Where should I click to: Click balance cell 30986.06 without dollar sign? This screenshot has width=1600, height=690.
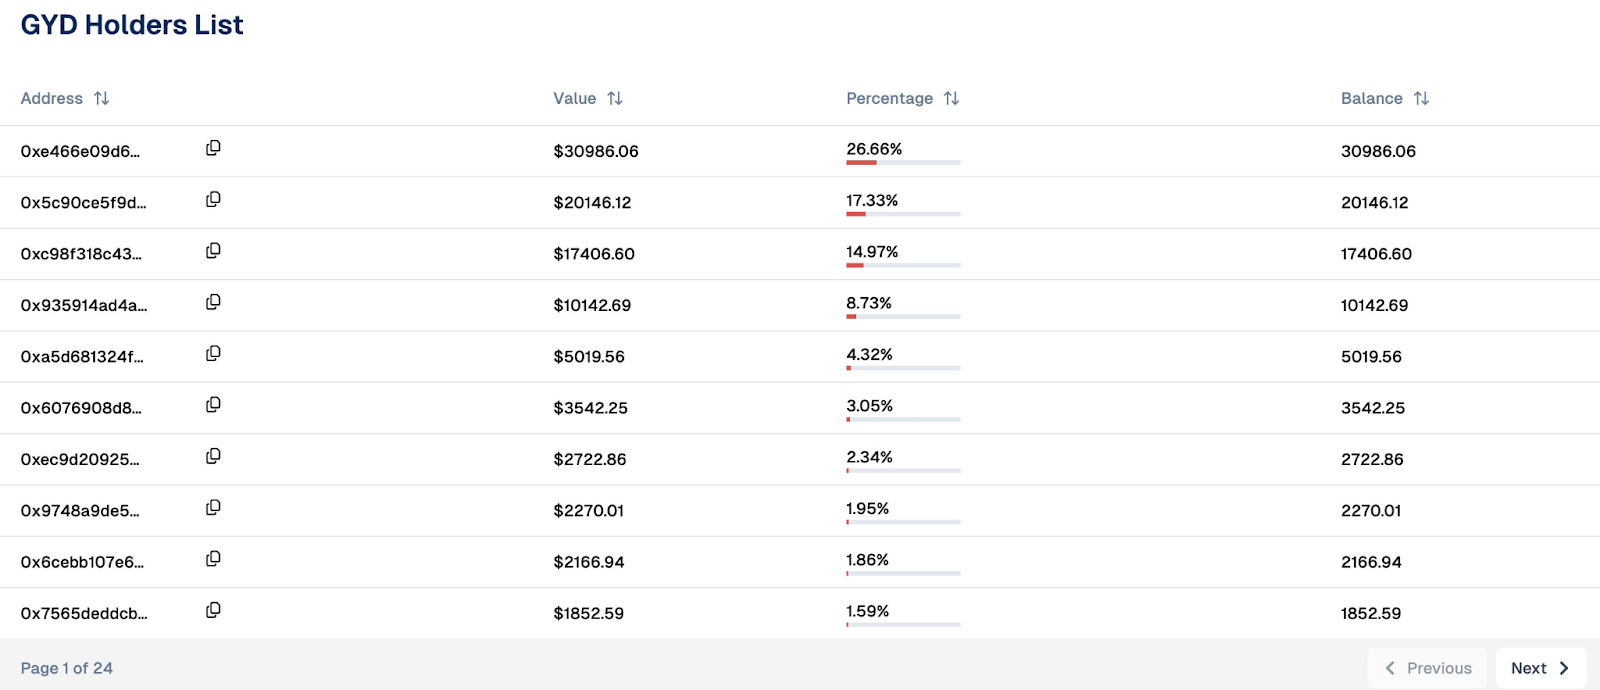tap(1378, 151)
